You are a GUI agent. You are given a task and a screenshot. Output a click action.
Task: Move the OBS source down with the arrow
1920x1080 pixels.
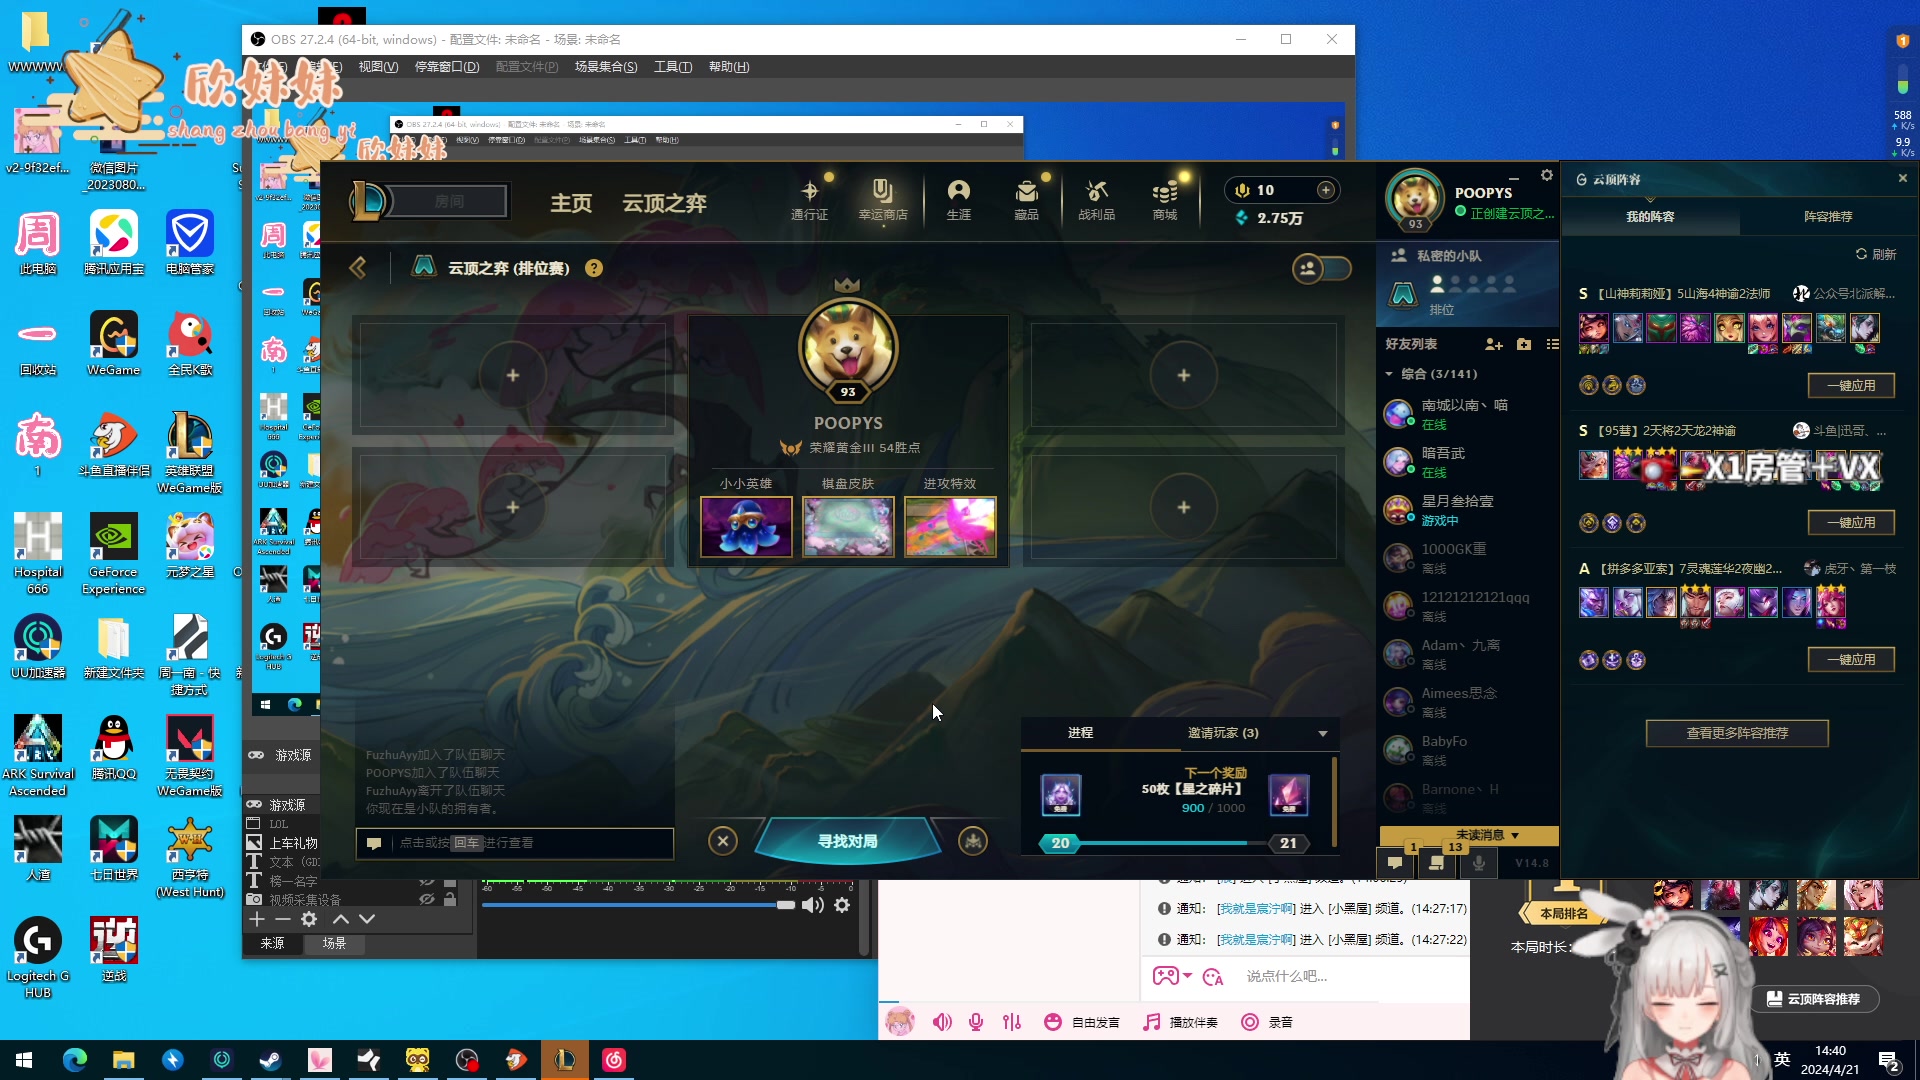[367, 919]
